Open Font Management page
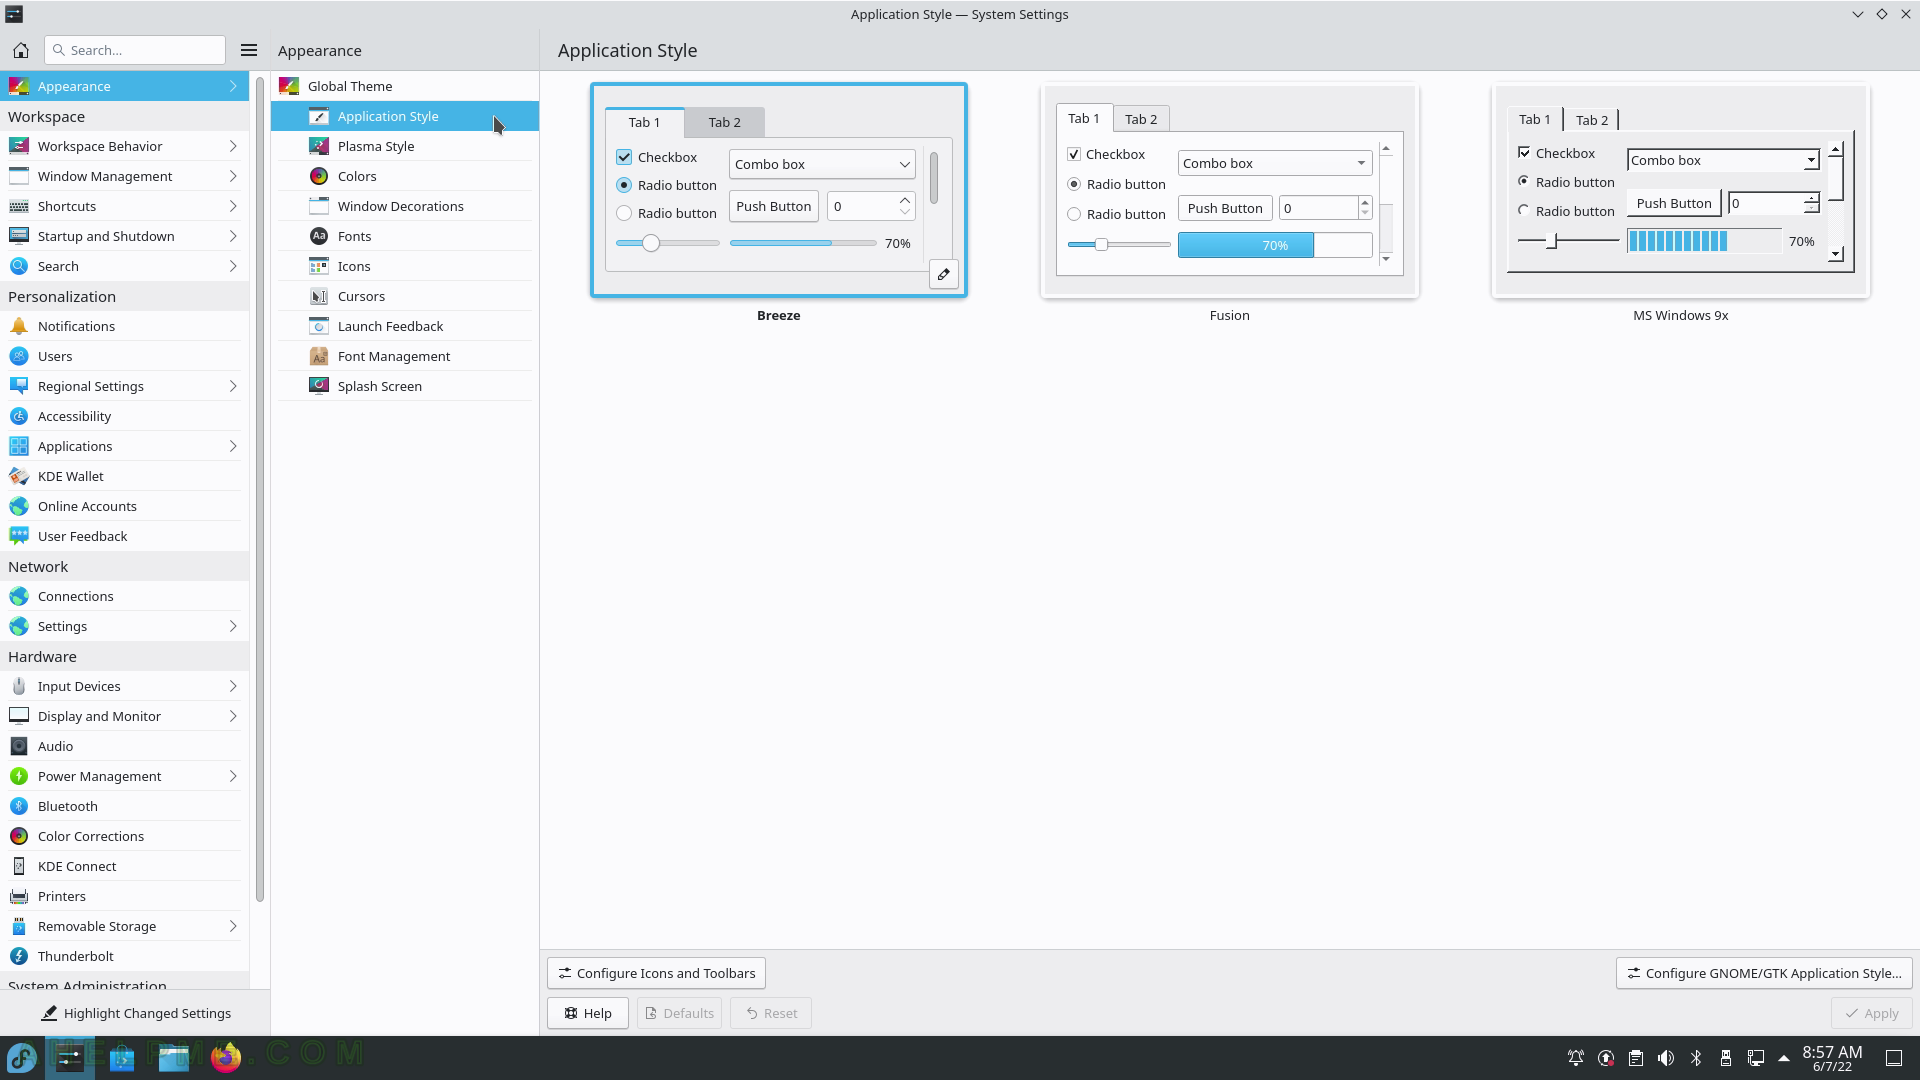The height and width of the screenshot is (1080, 1920). point(405,356)
